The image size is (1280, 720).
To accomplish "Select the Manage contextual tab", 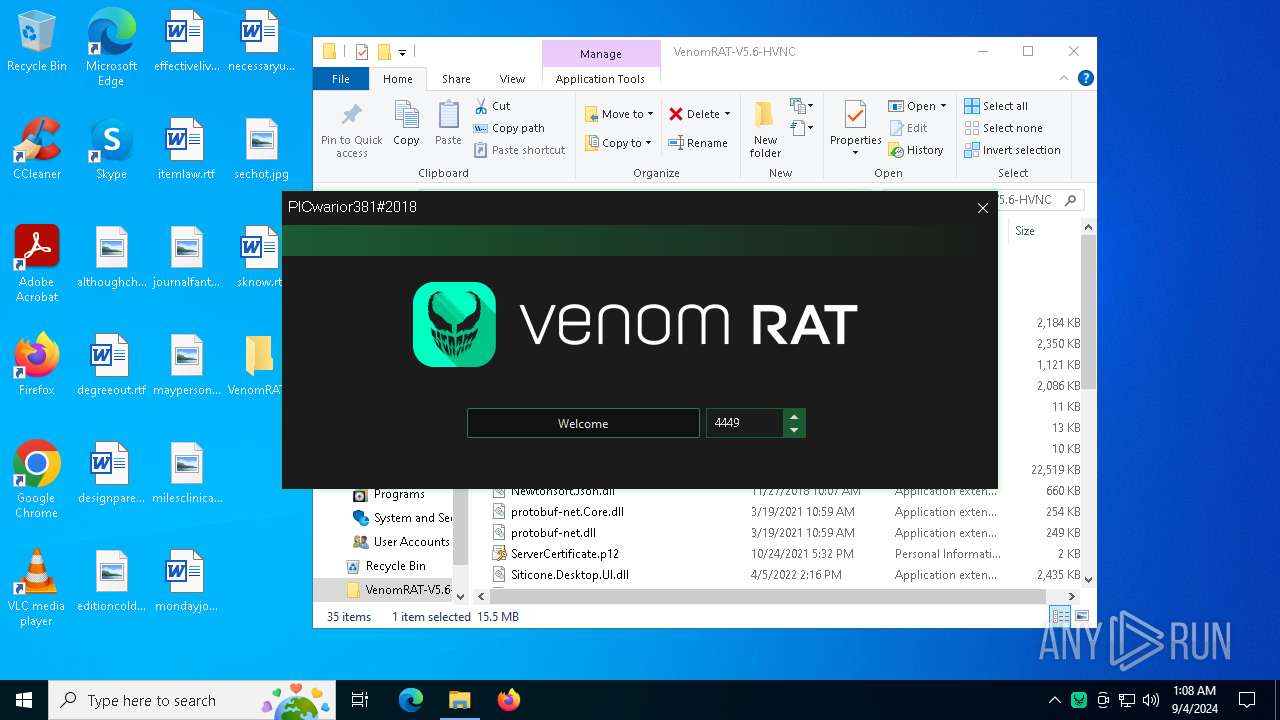I will click(600, 54).
